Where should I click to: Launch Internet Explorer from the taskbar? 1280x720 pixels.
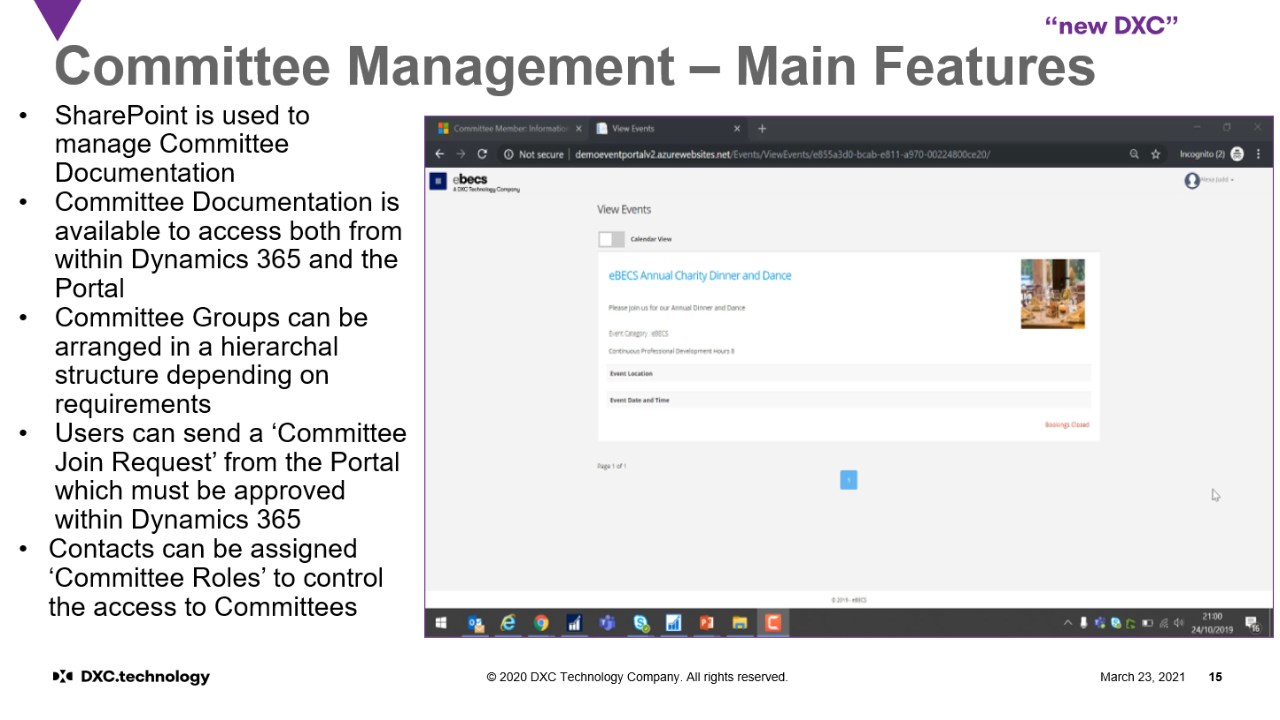508,623
